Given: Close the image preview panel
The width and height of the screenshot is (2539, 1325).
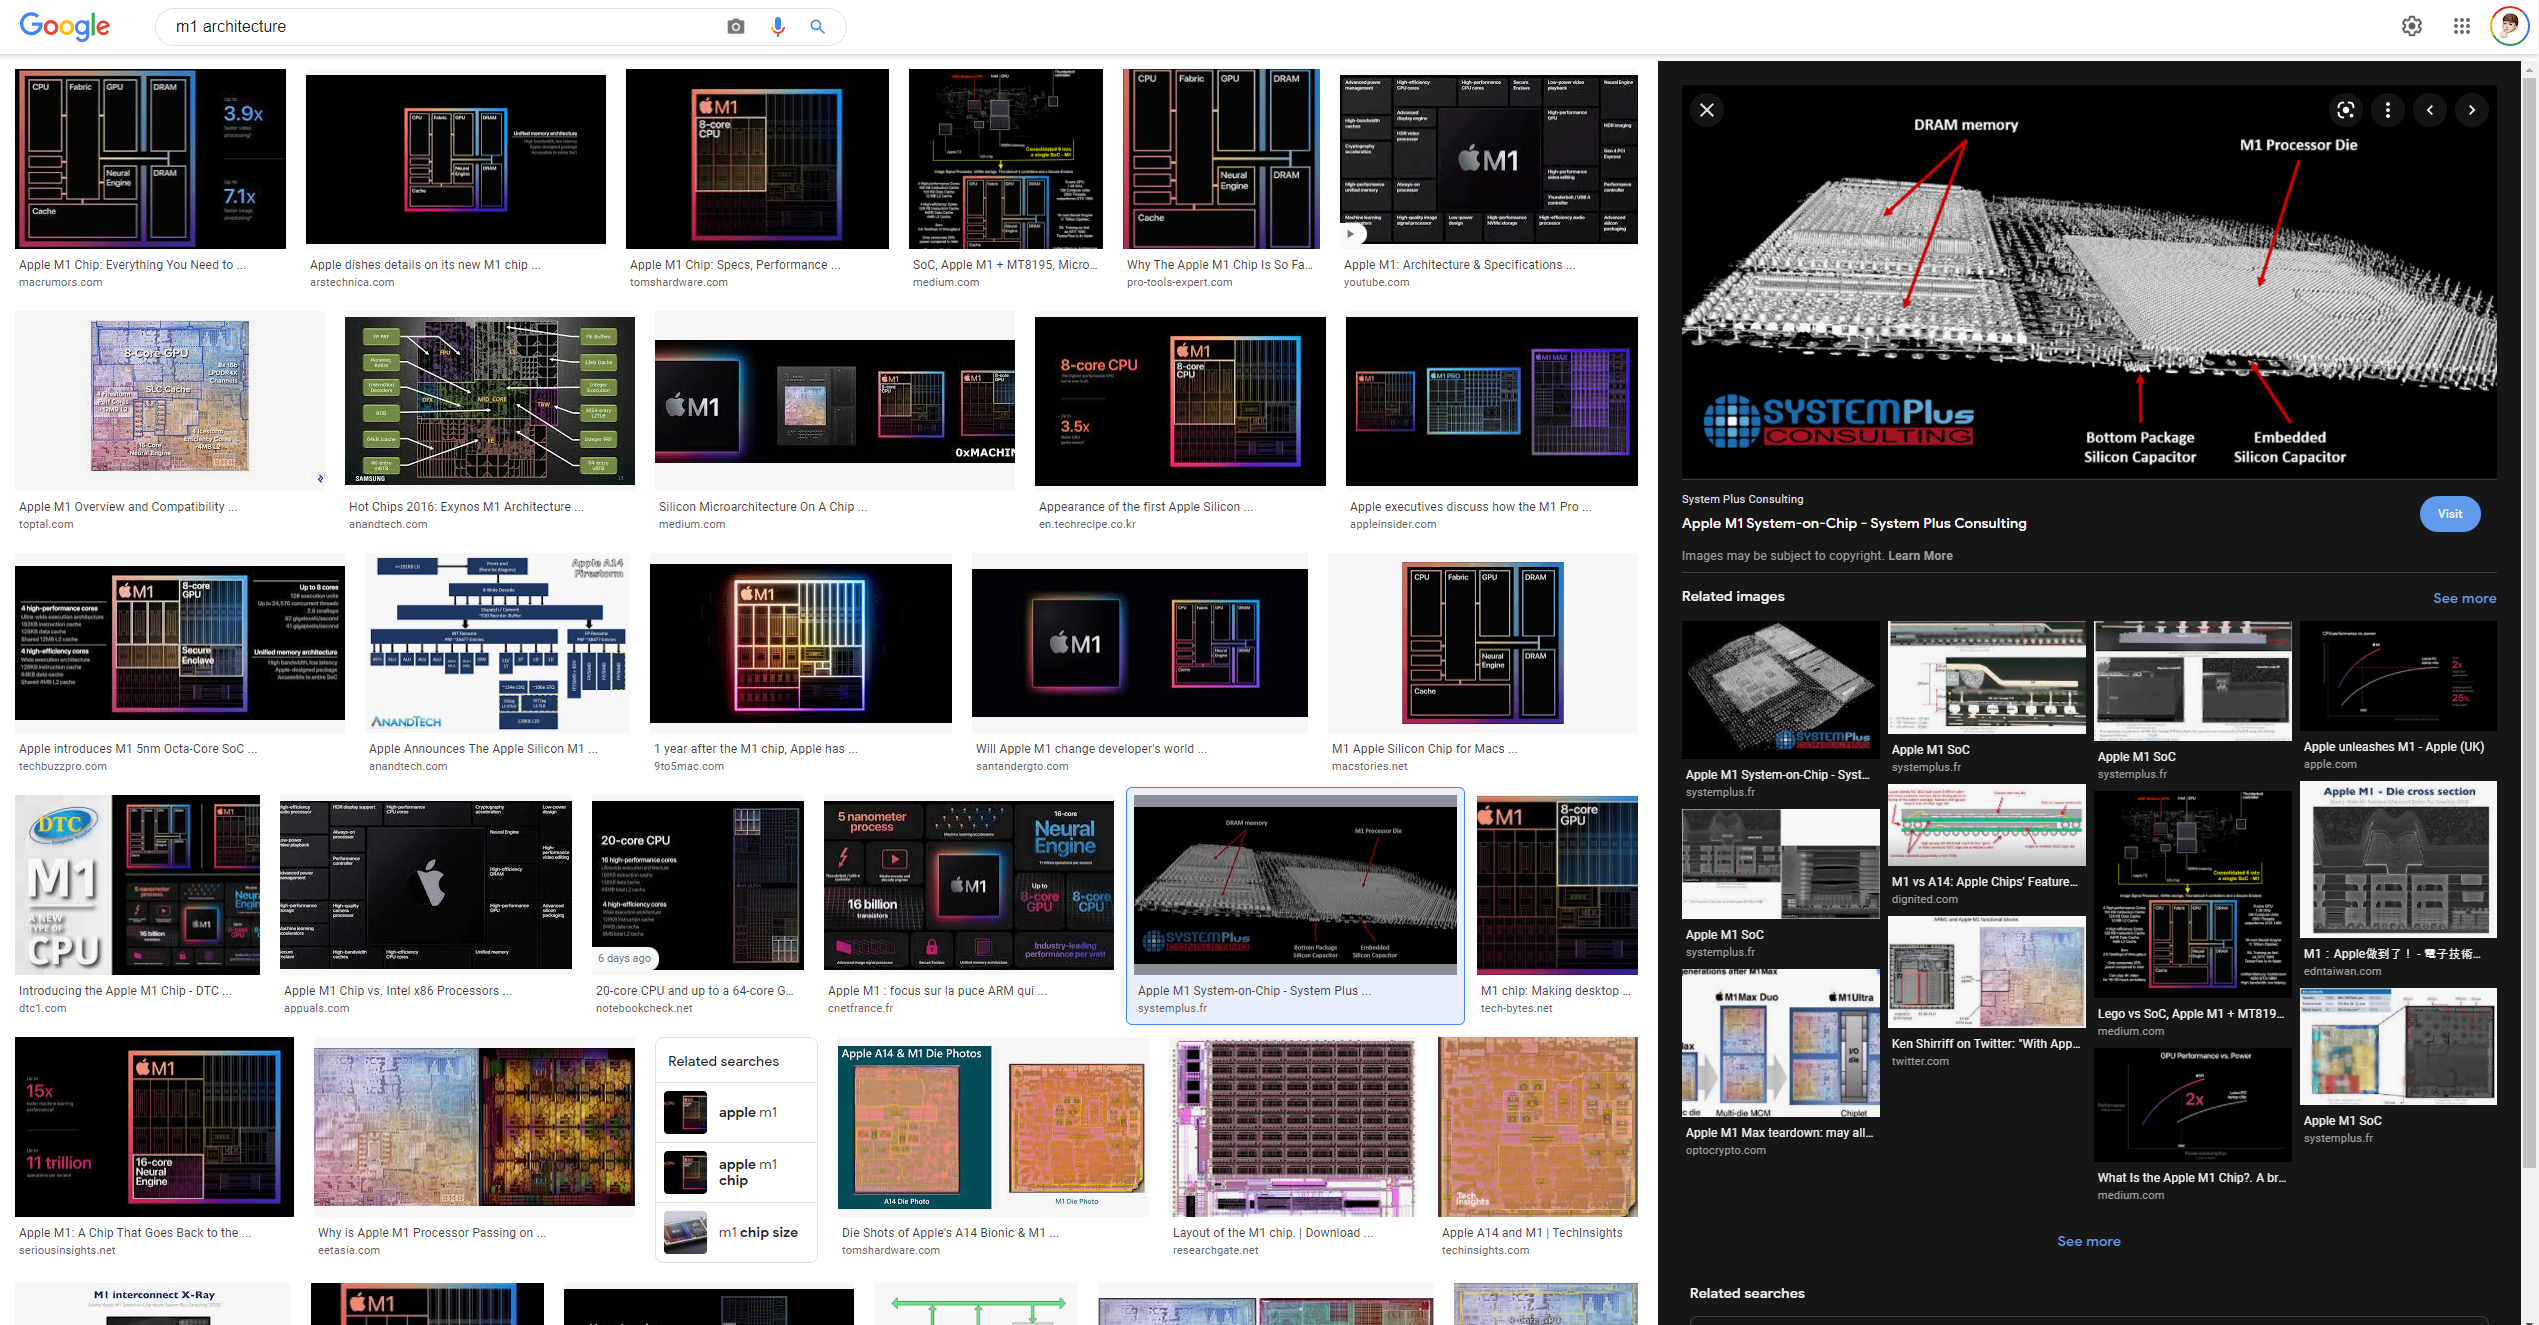Looking at the screenshot, I should pos(1707,110).
